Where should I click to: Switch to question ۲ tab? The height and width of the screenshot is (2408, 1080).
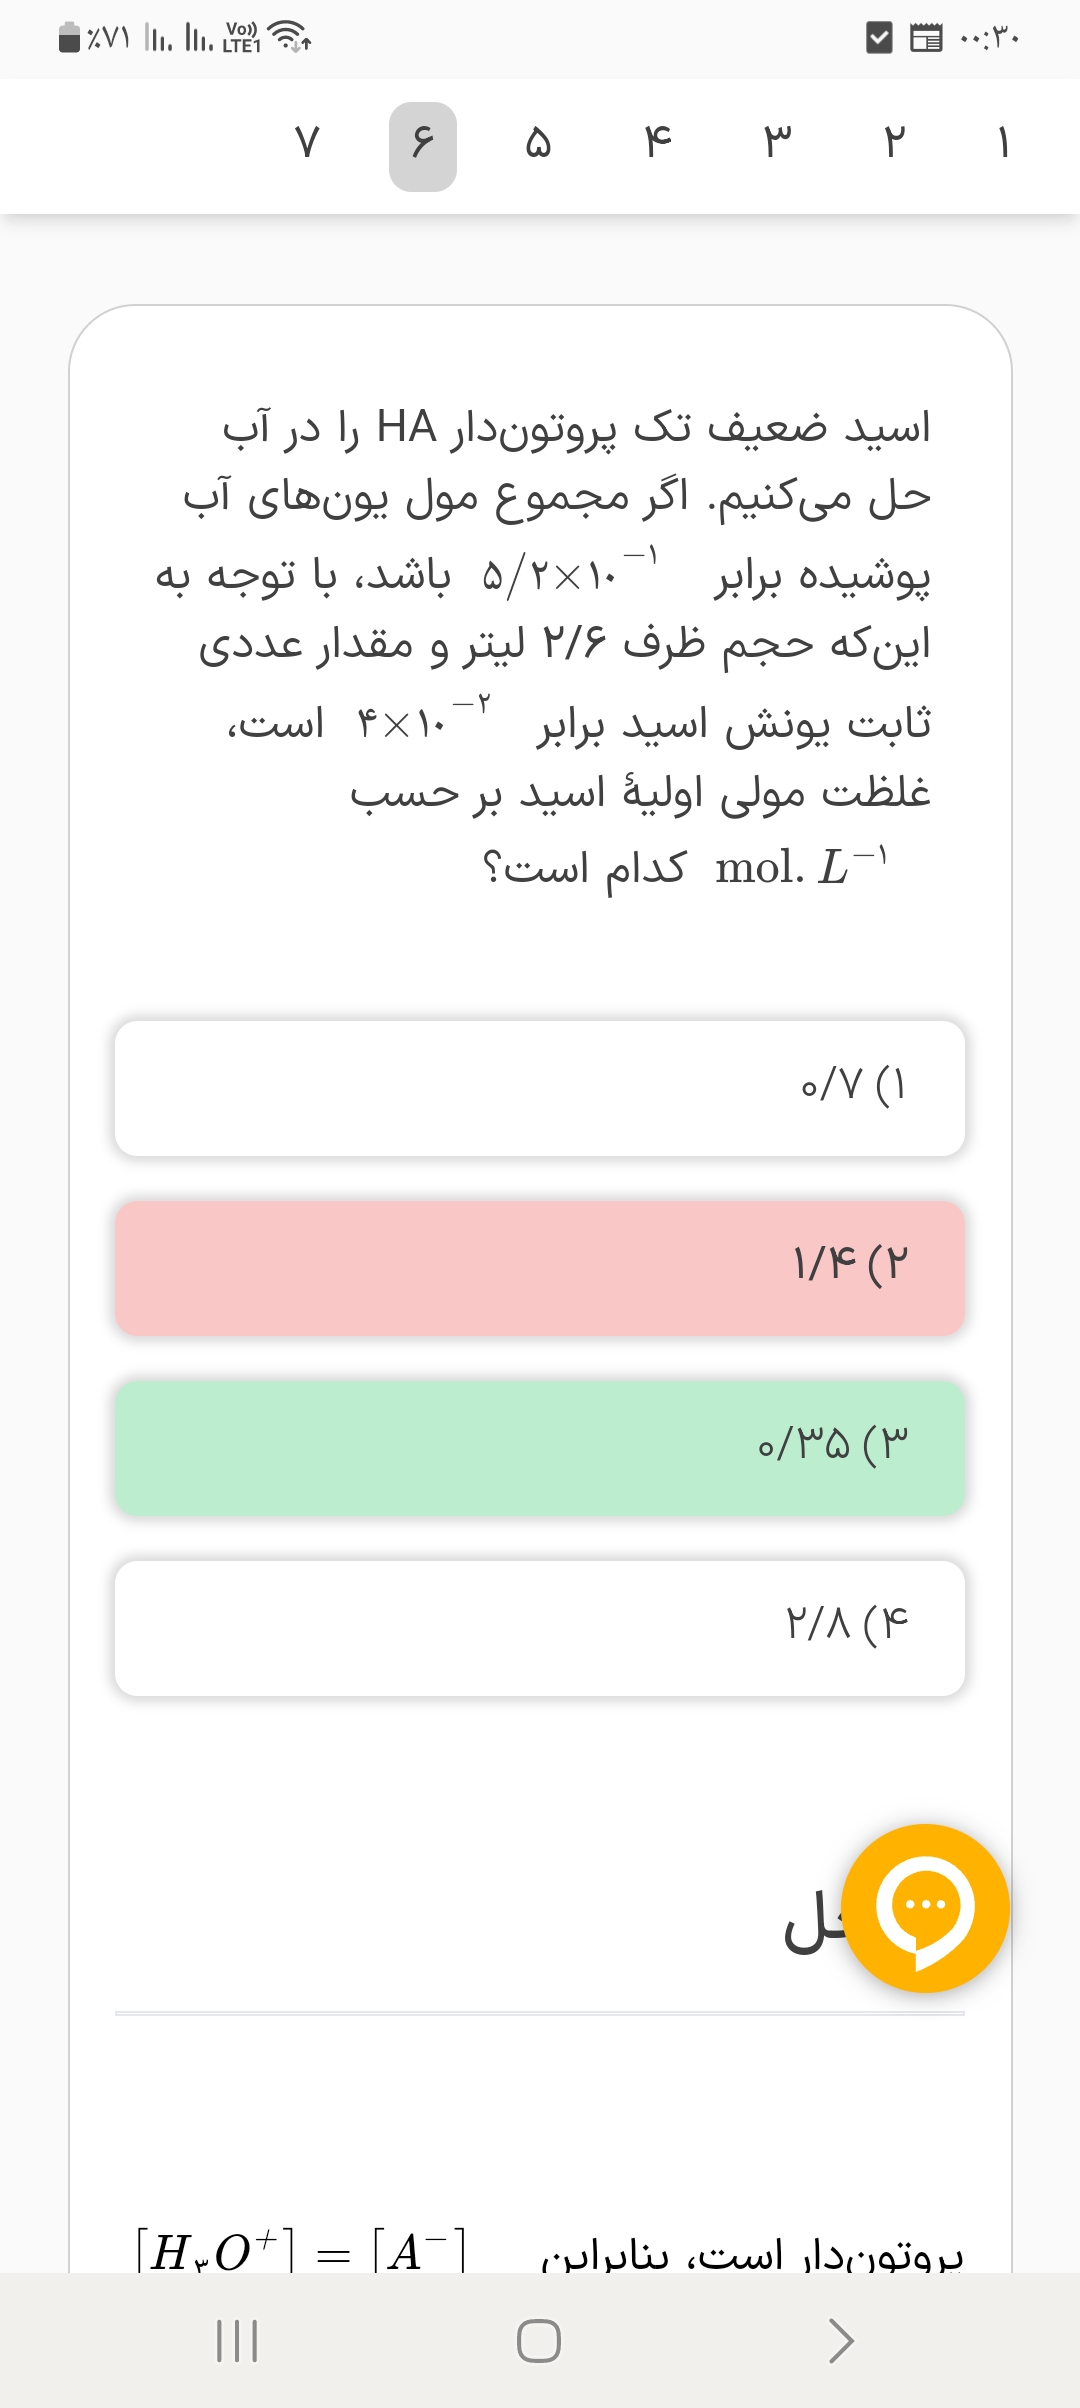coord(894,146)
